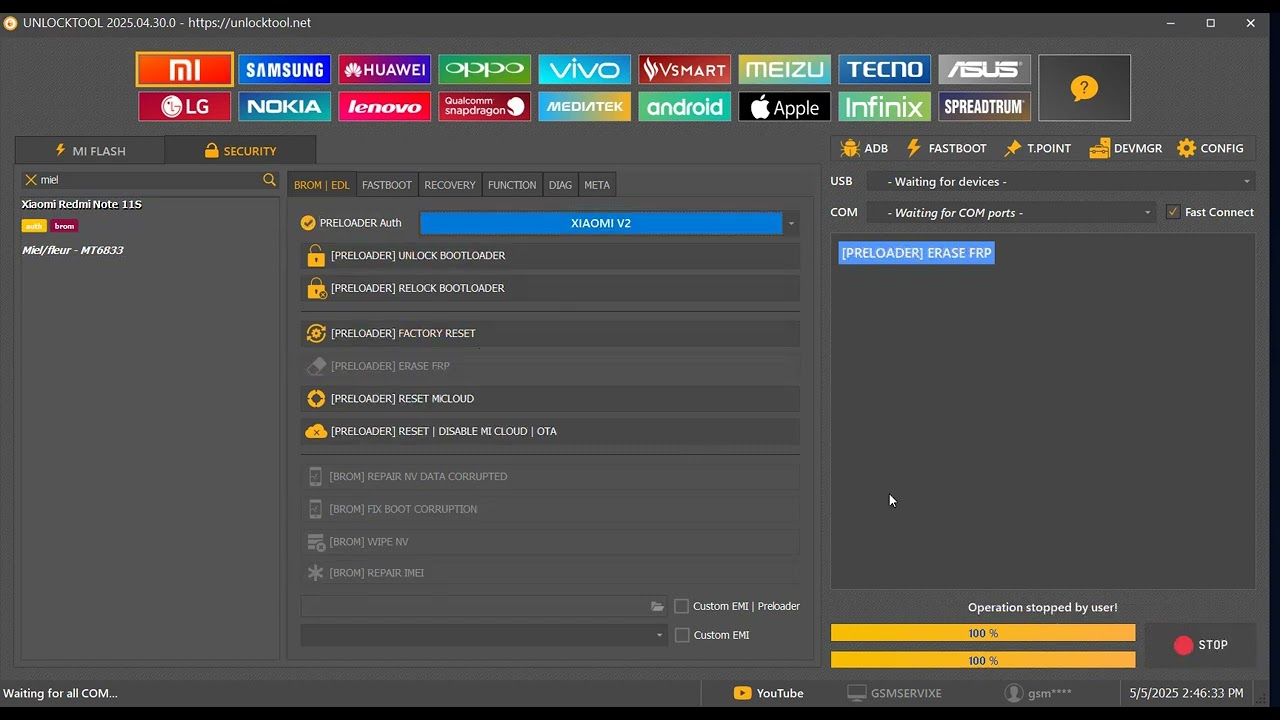Open the Vsmart brand section
The image size is (1280, 720).
[685, 69]
